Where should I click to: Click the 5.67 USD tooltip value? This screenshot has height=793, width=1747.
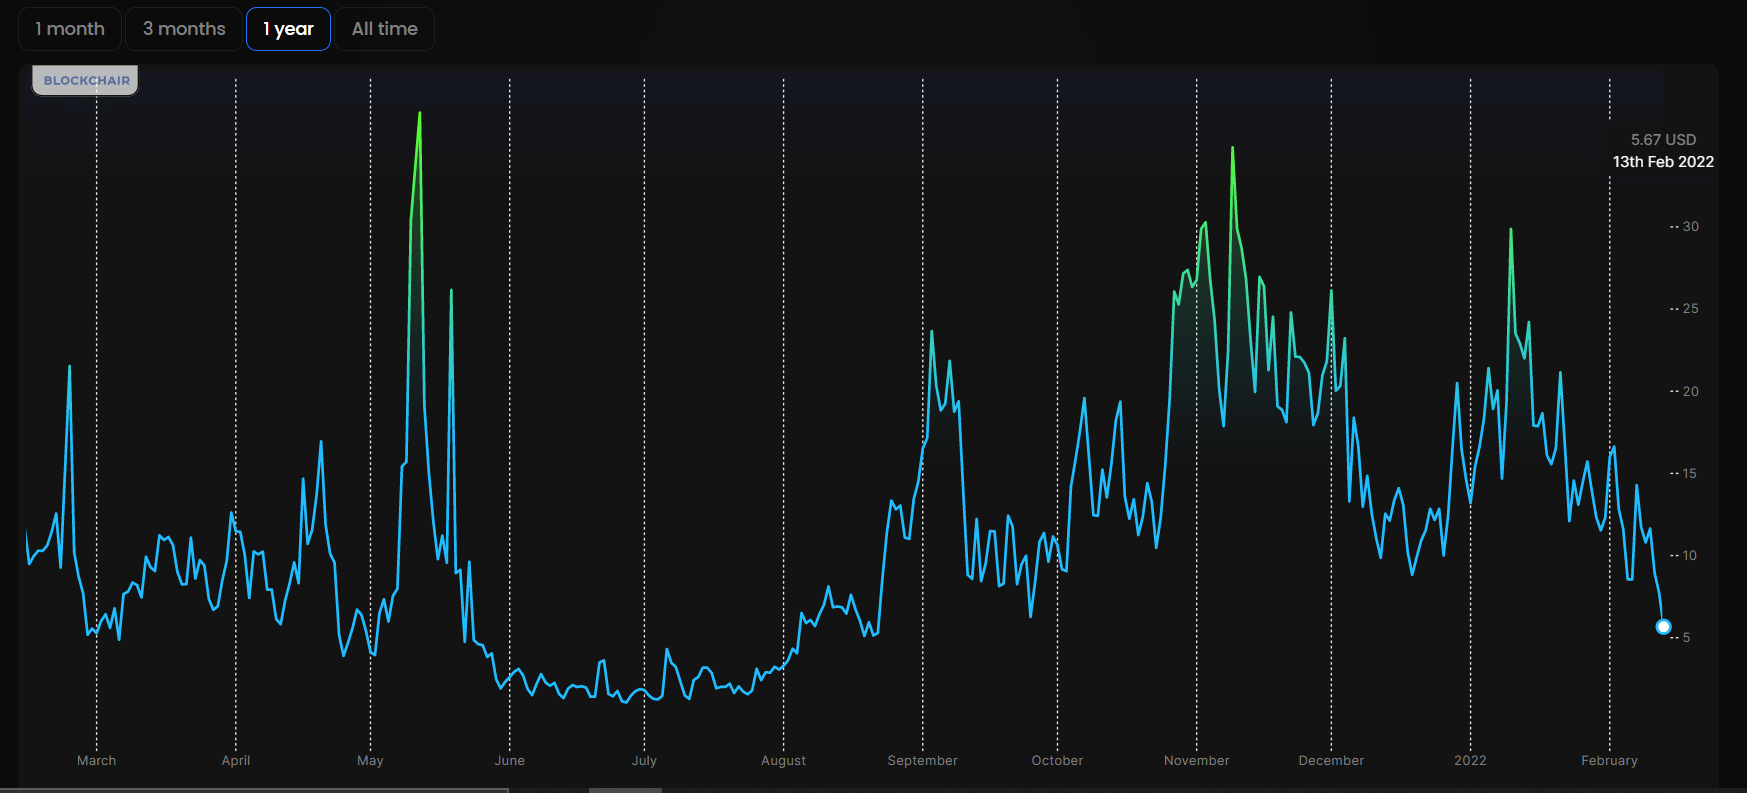pyautogui.click(x=1663, y=140)
